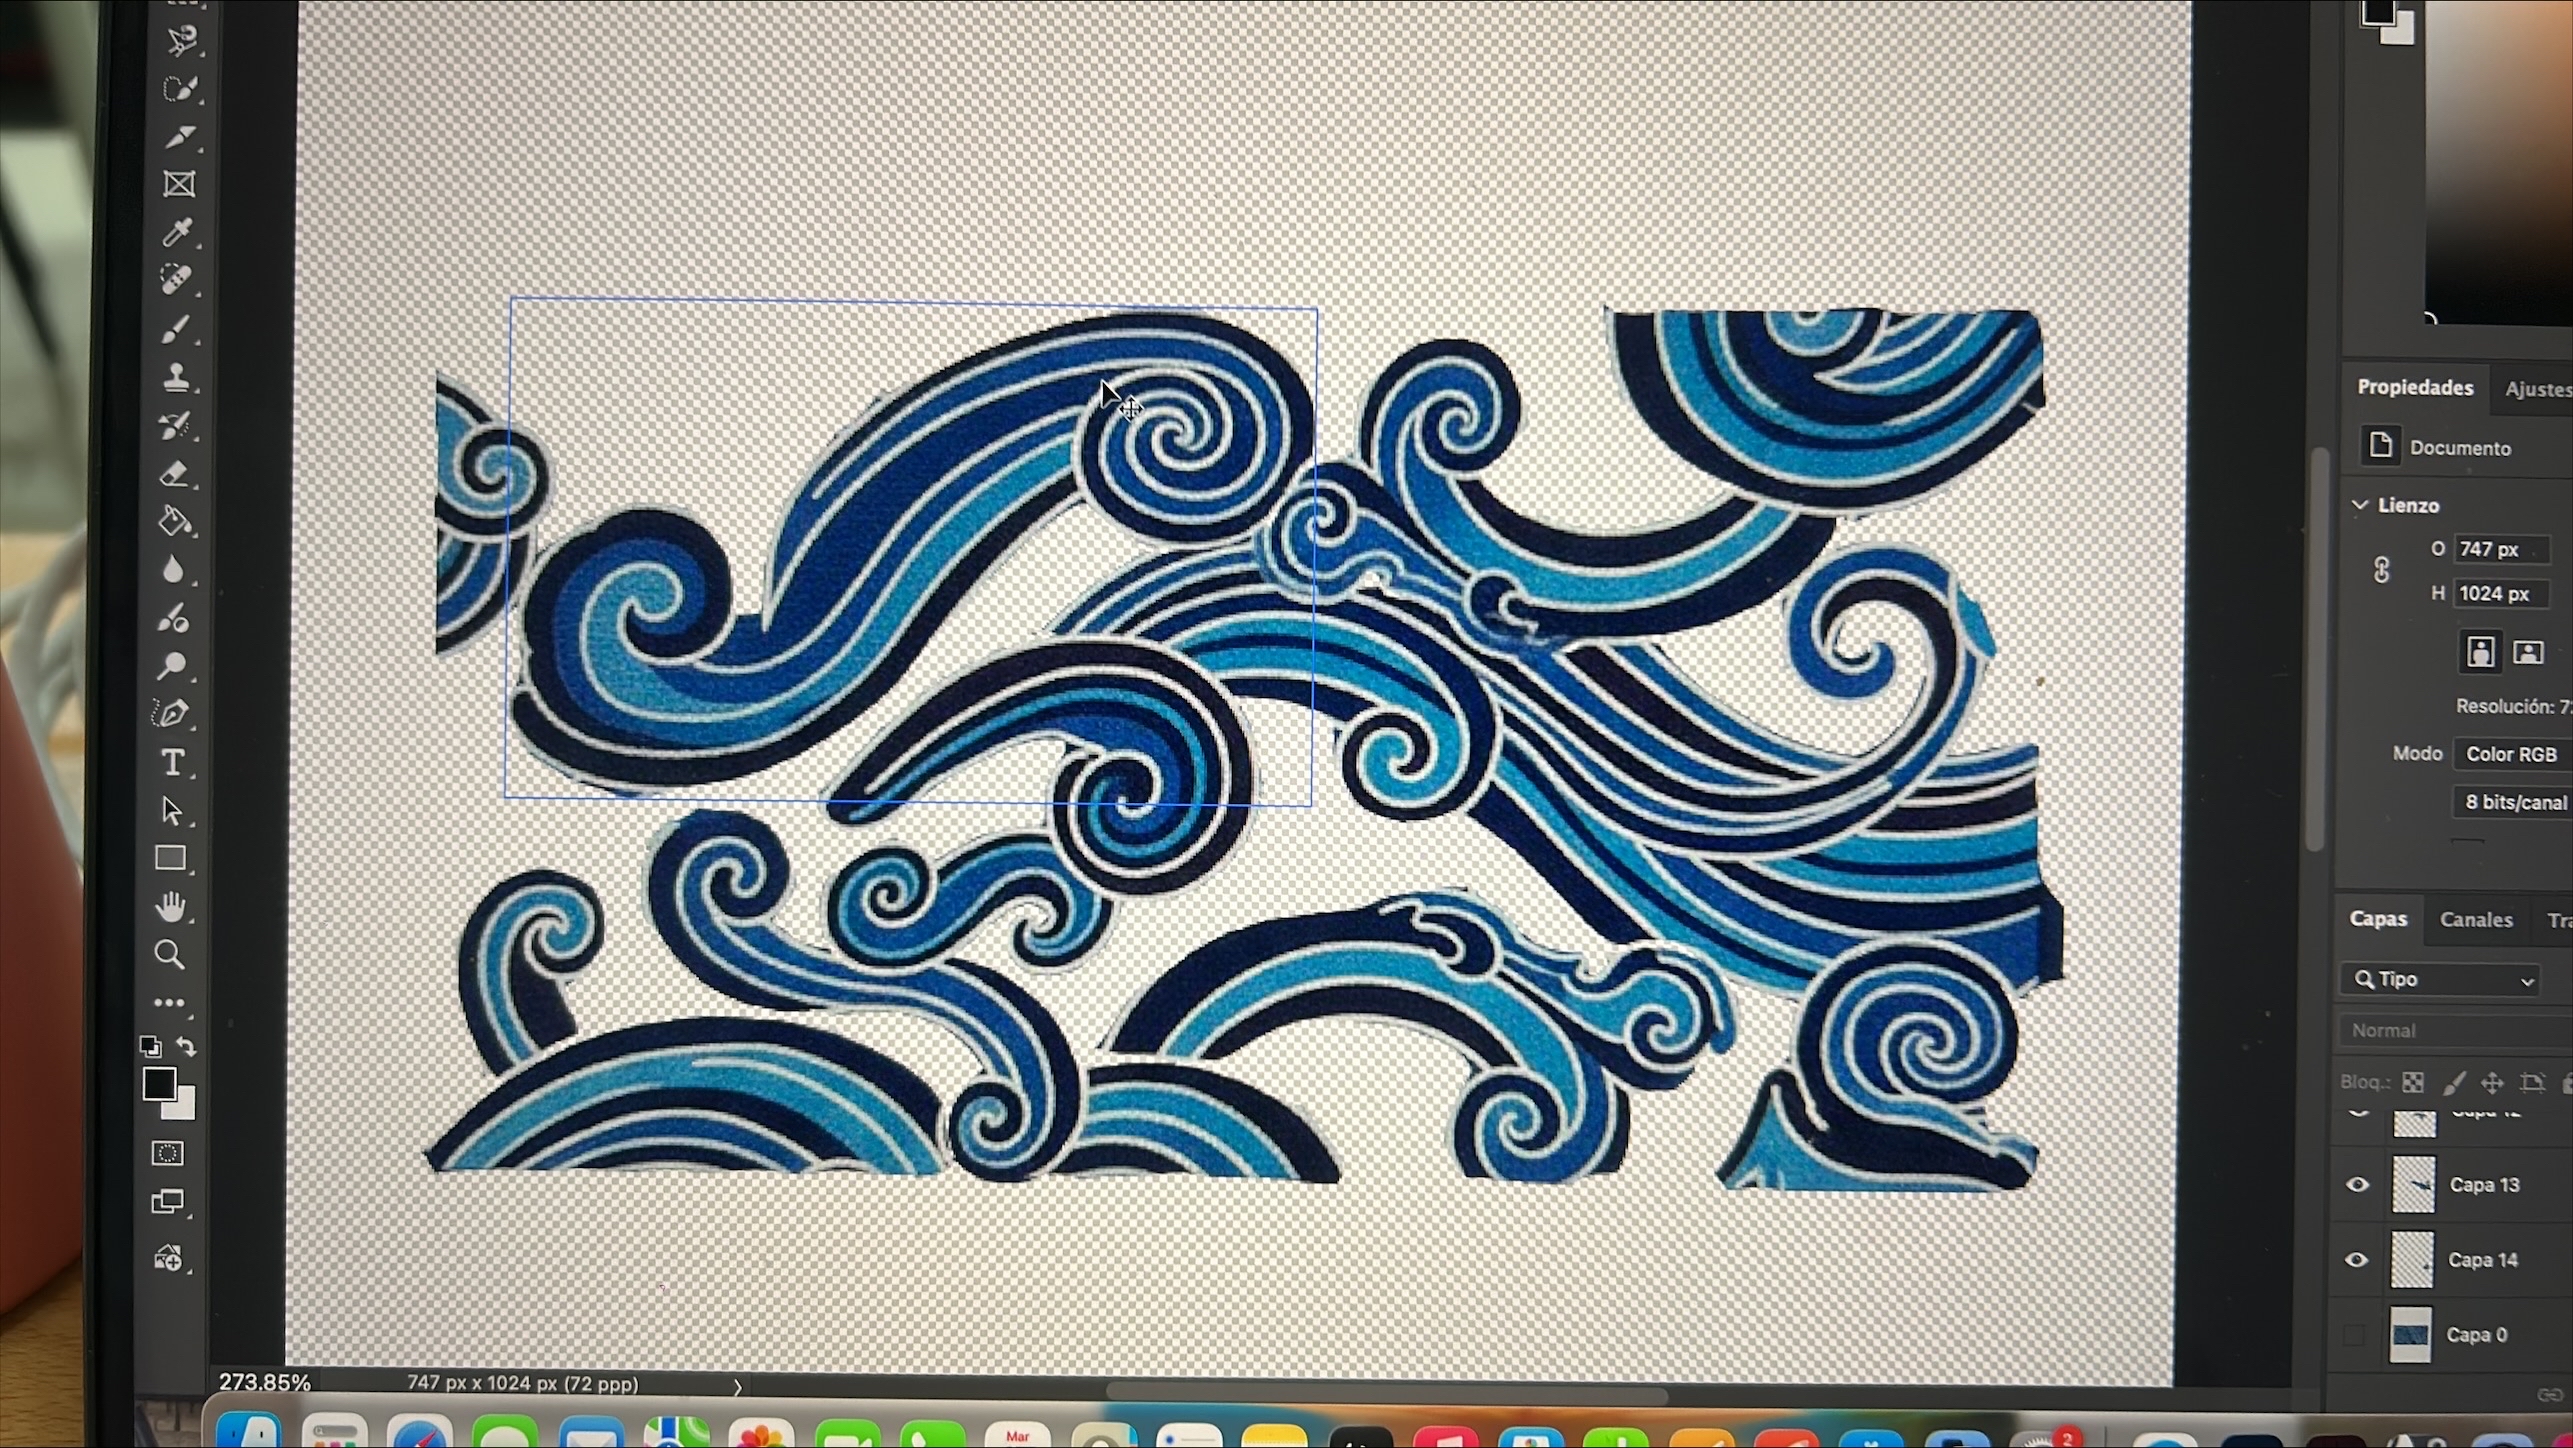Set canvas to landscape orientation
Image resolution: width=2573 pixels, height=1448 pixels.
[x=2527, y=653]
